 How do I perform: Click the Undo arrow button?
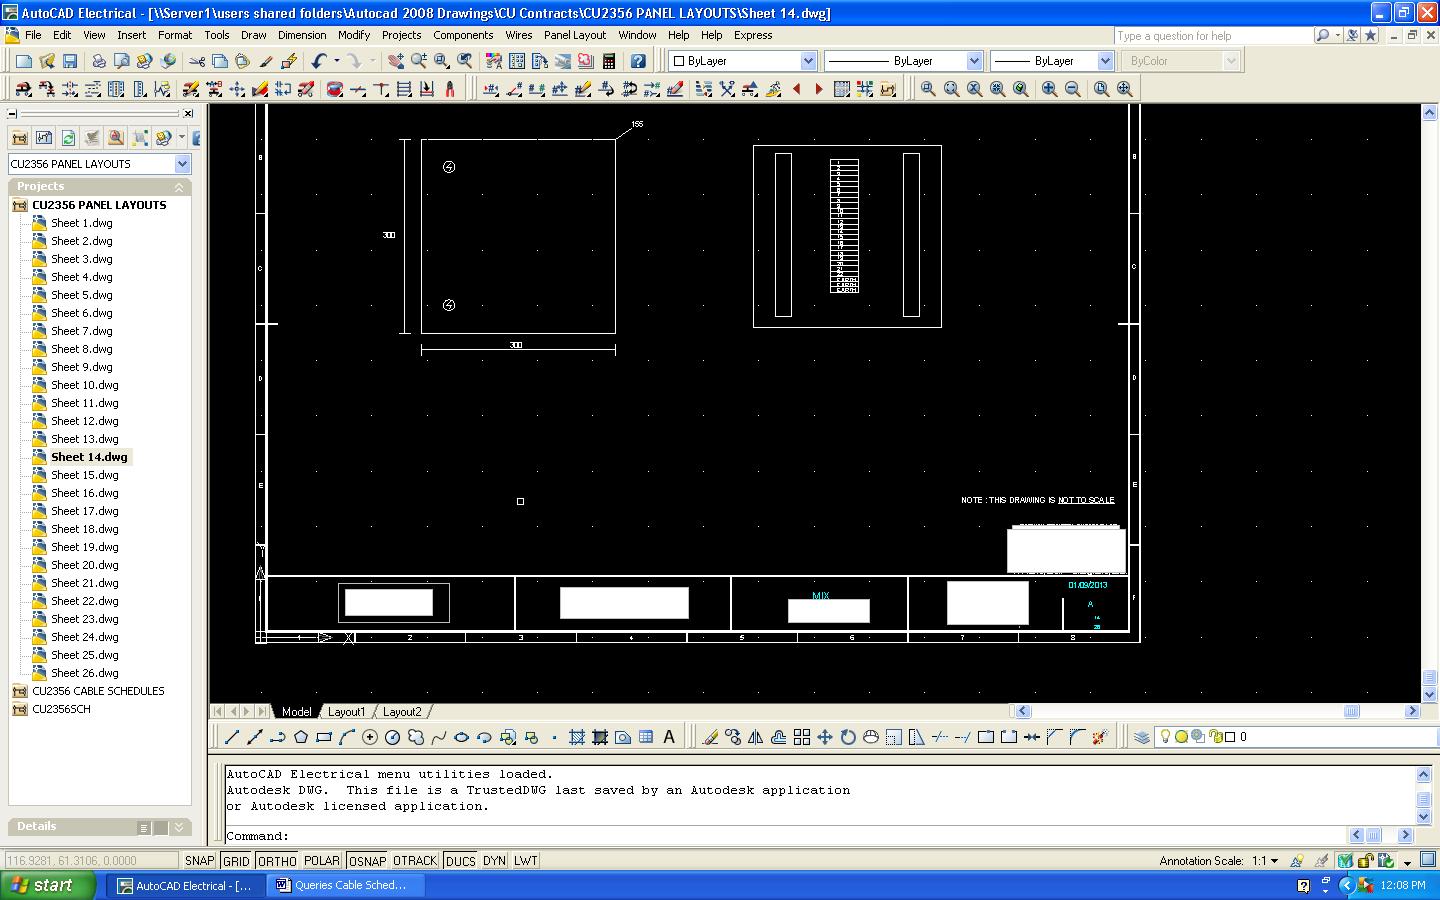[318, 61]
